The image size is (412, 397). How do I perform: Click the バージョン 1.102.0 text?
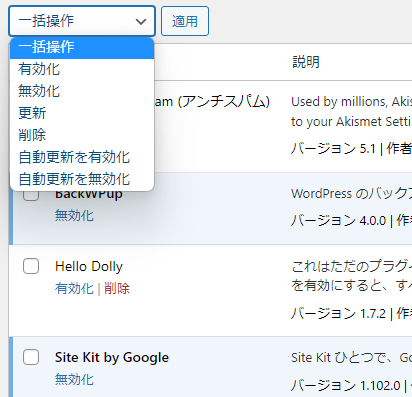click(x=346, y=386)
